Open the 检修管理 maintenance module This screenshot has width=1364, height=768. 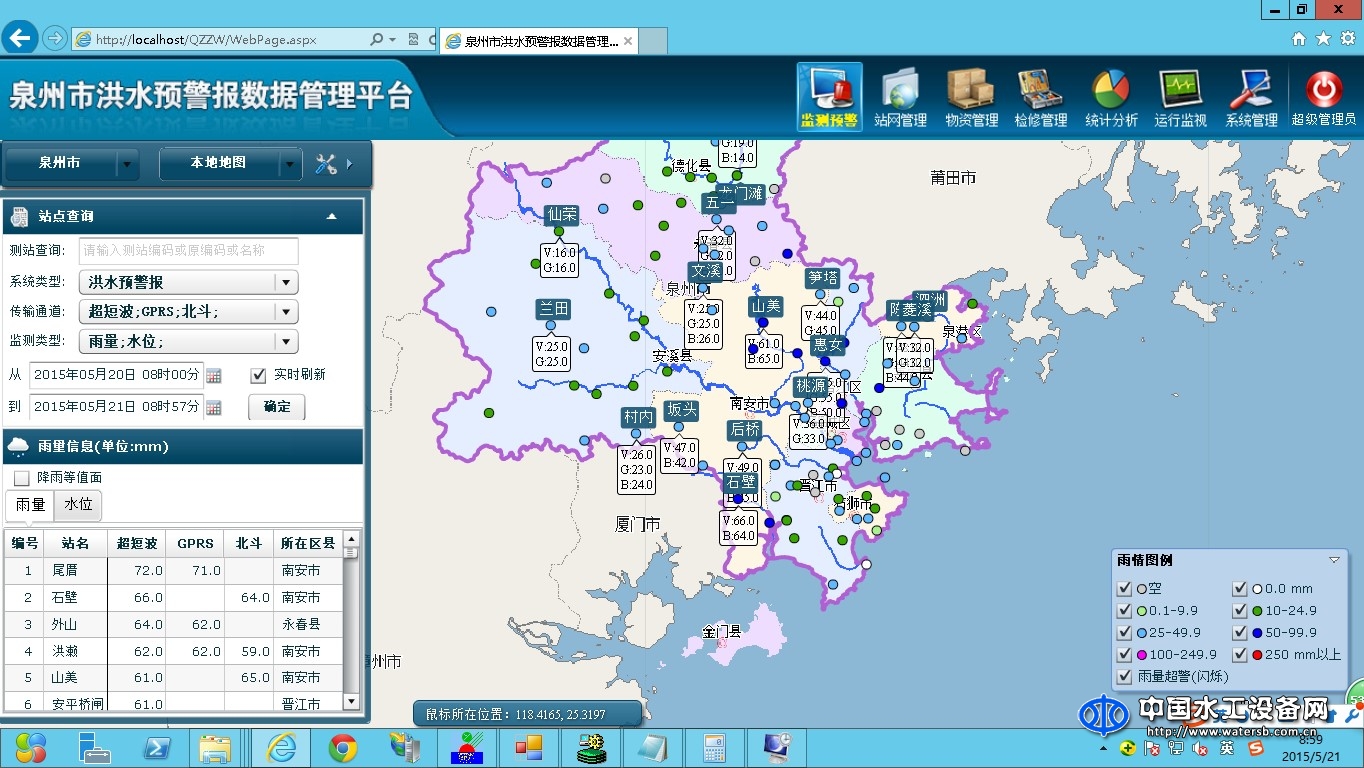1040,96
